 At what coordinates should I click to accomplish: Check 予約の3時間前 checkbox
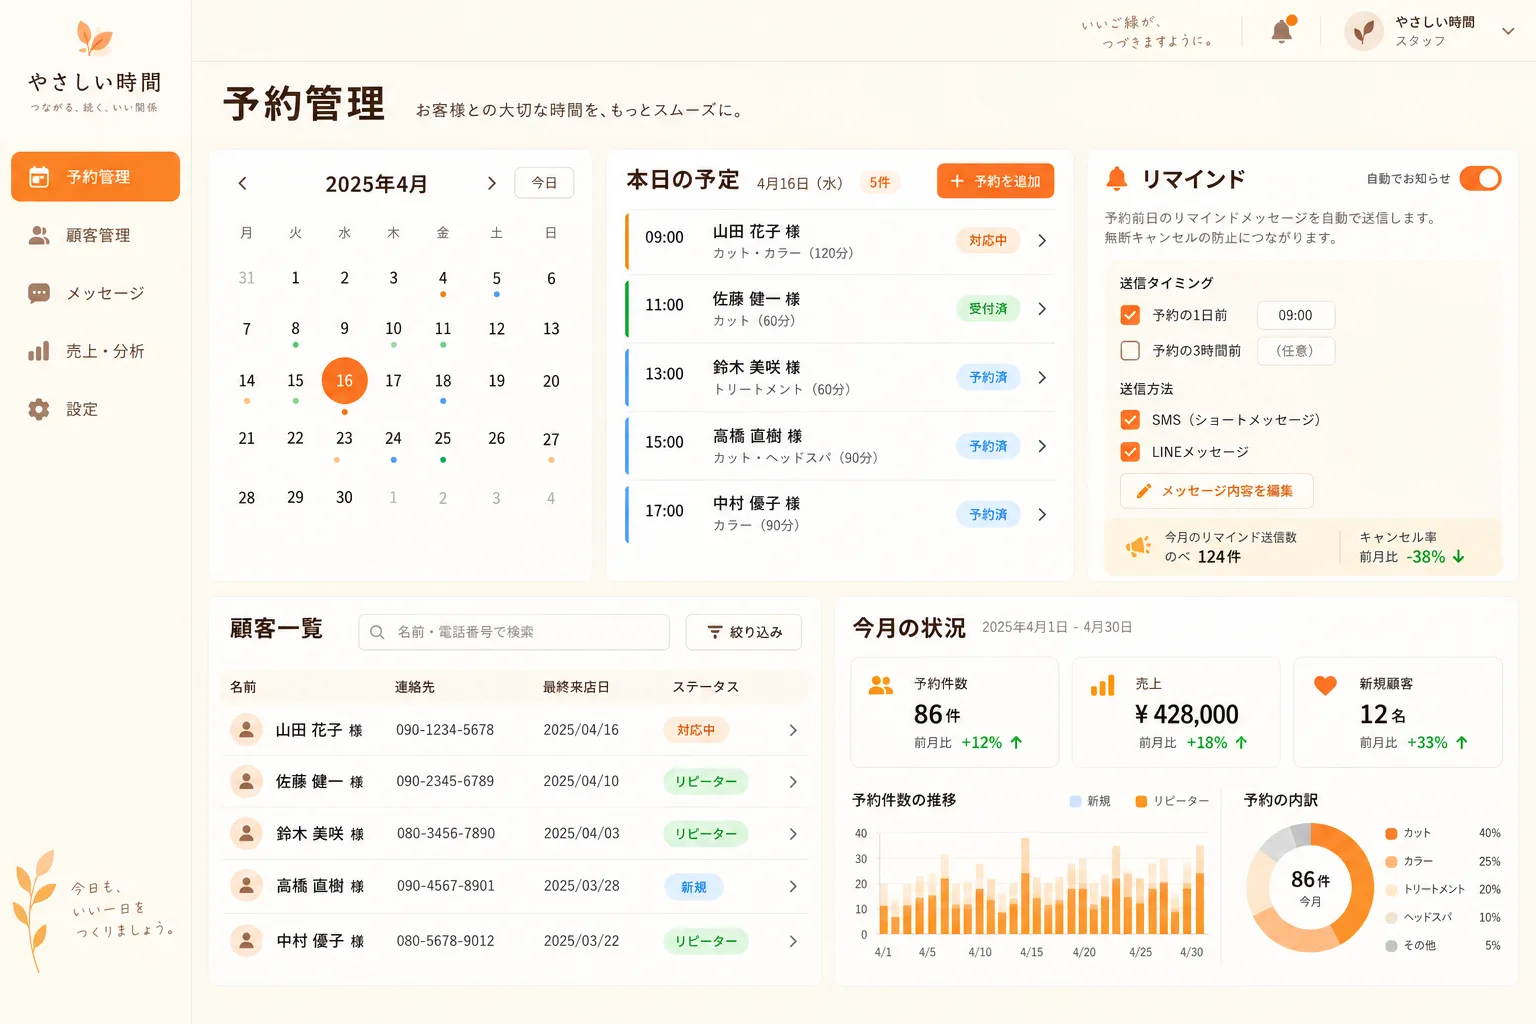[1130, 351]
